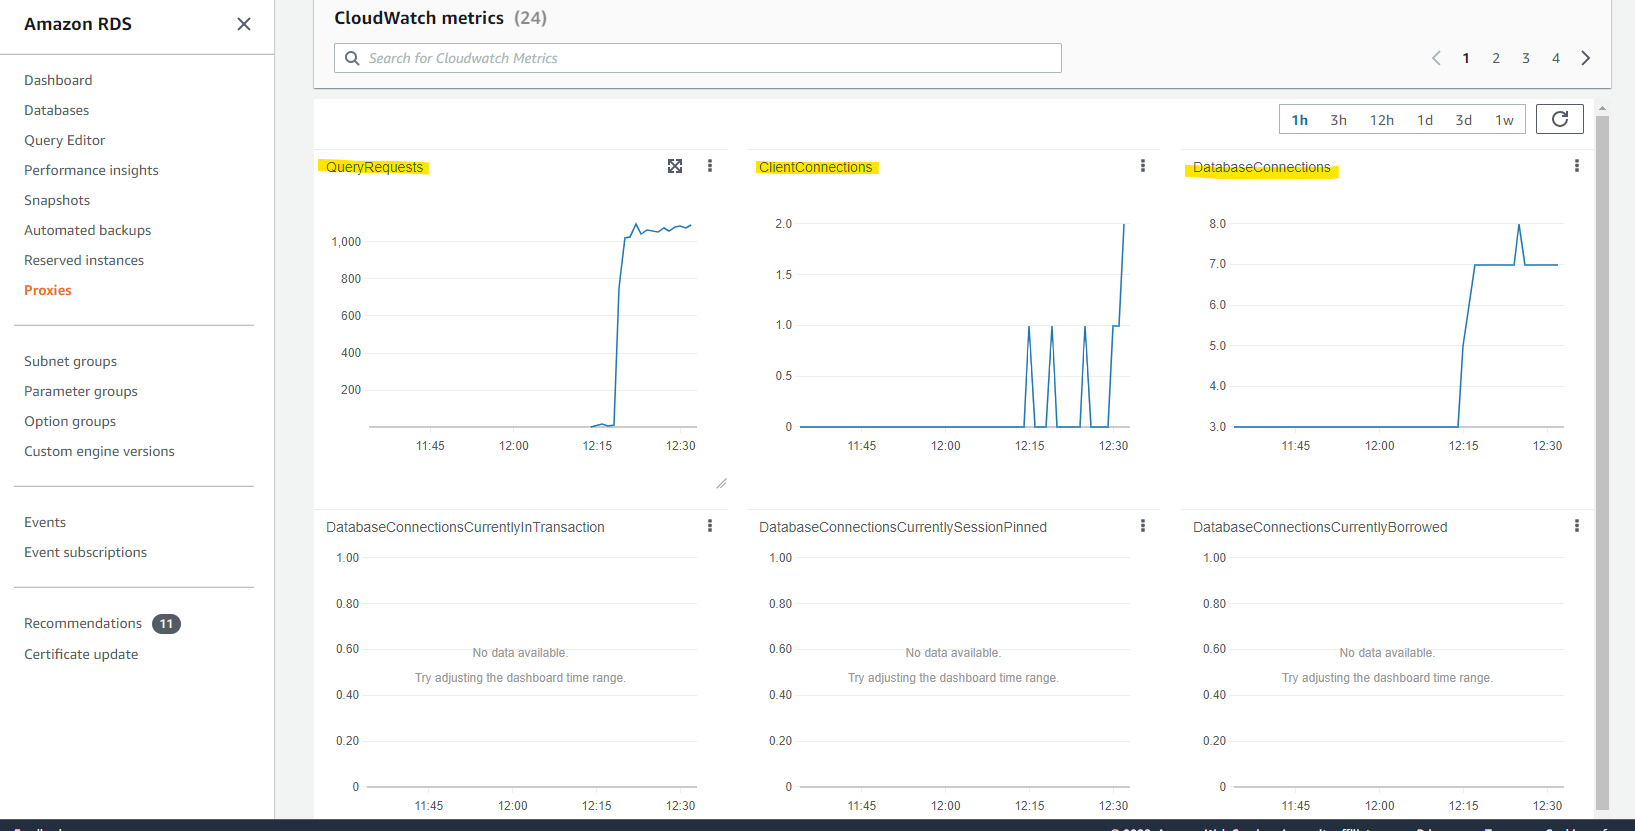The image size is (1635, 831).
Task: Click the resize handle of QueryRequests chart
Action: tap(721, 483)
